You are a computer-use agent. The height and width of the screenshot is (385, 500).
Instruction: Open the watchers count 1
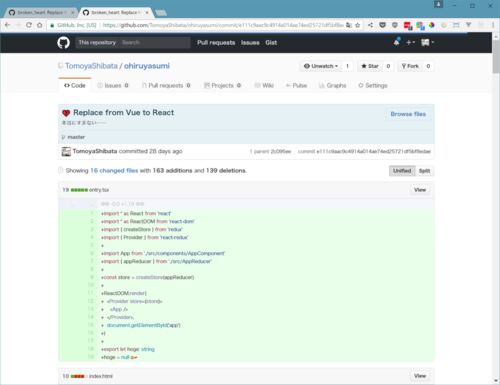point(347,66)
